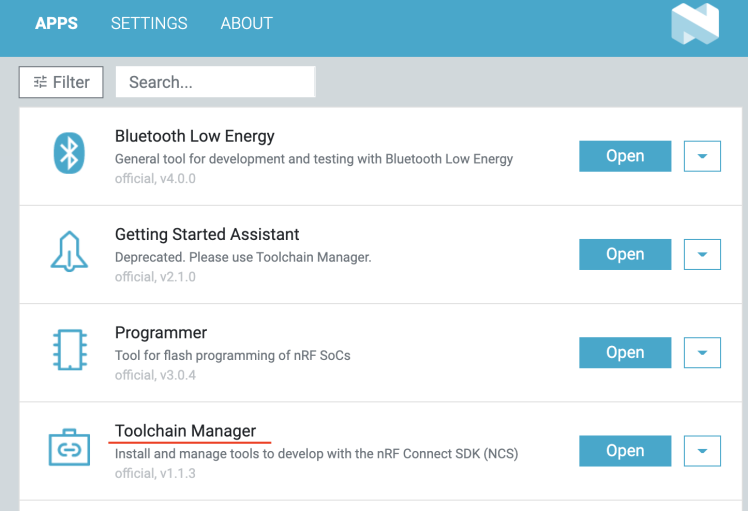Click the Bluetooth Low Energy app icon
This screenshot has height=511, width=748.
[x=68, y=154]
